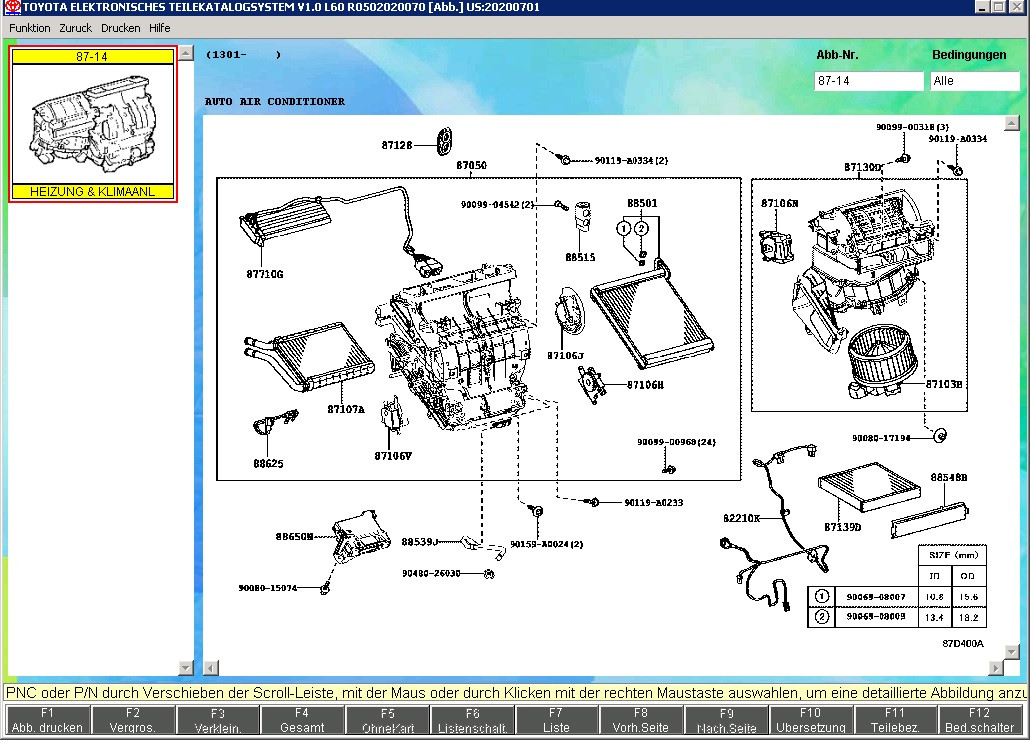Open the Drucken menu
1030x740 pixels.
click(x=120, y=28)
